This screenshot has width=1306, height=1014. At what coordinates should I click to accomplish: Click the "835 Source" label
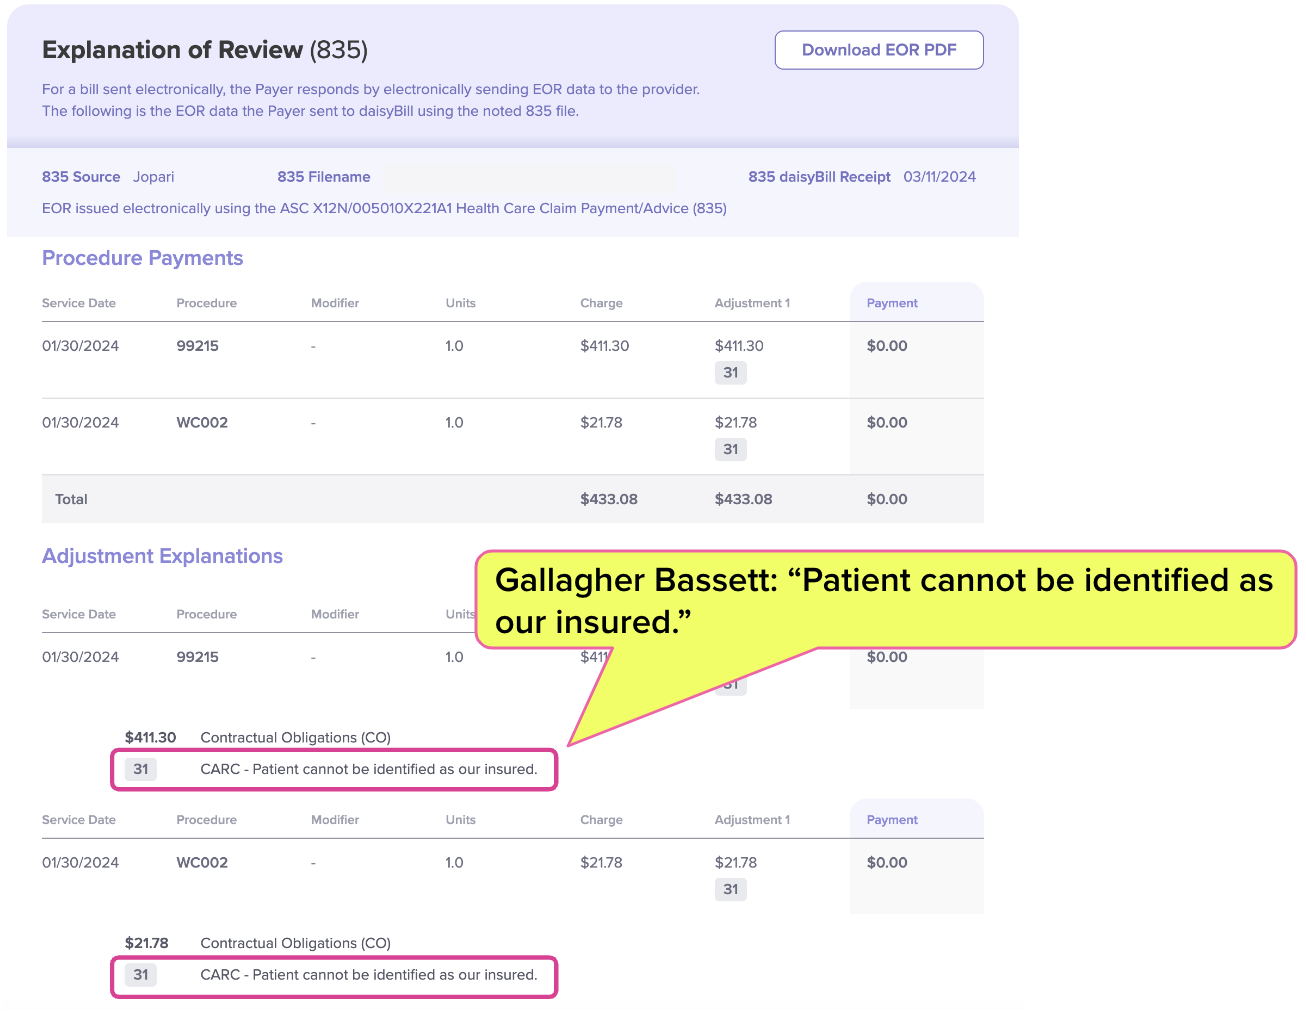(x=81, y=177)
